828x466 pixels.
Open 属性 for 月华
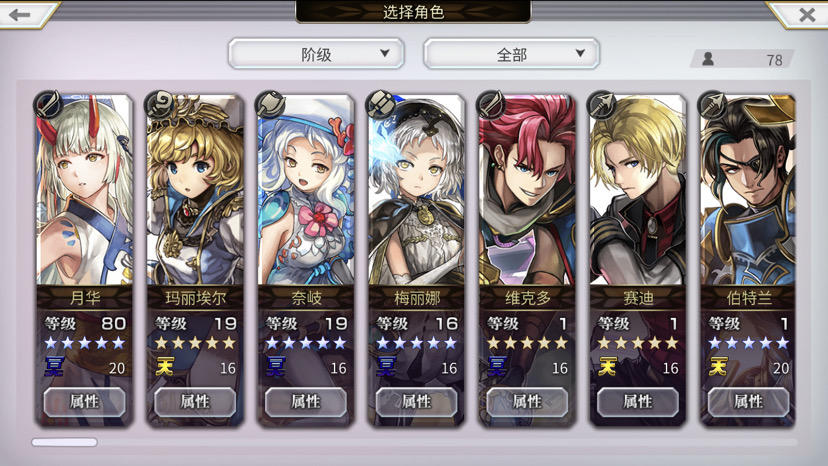pyautogui.click(x=84, y=402)
